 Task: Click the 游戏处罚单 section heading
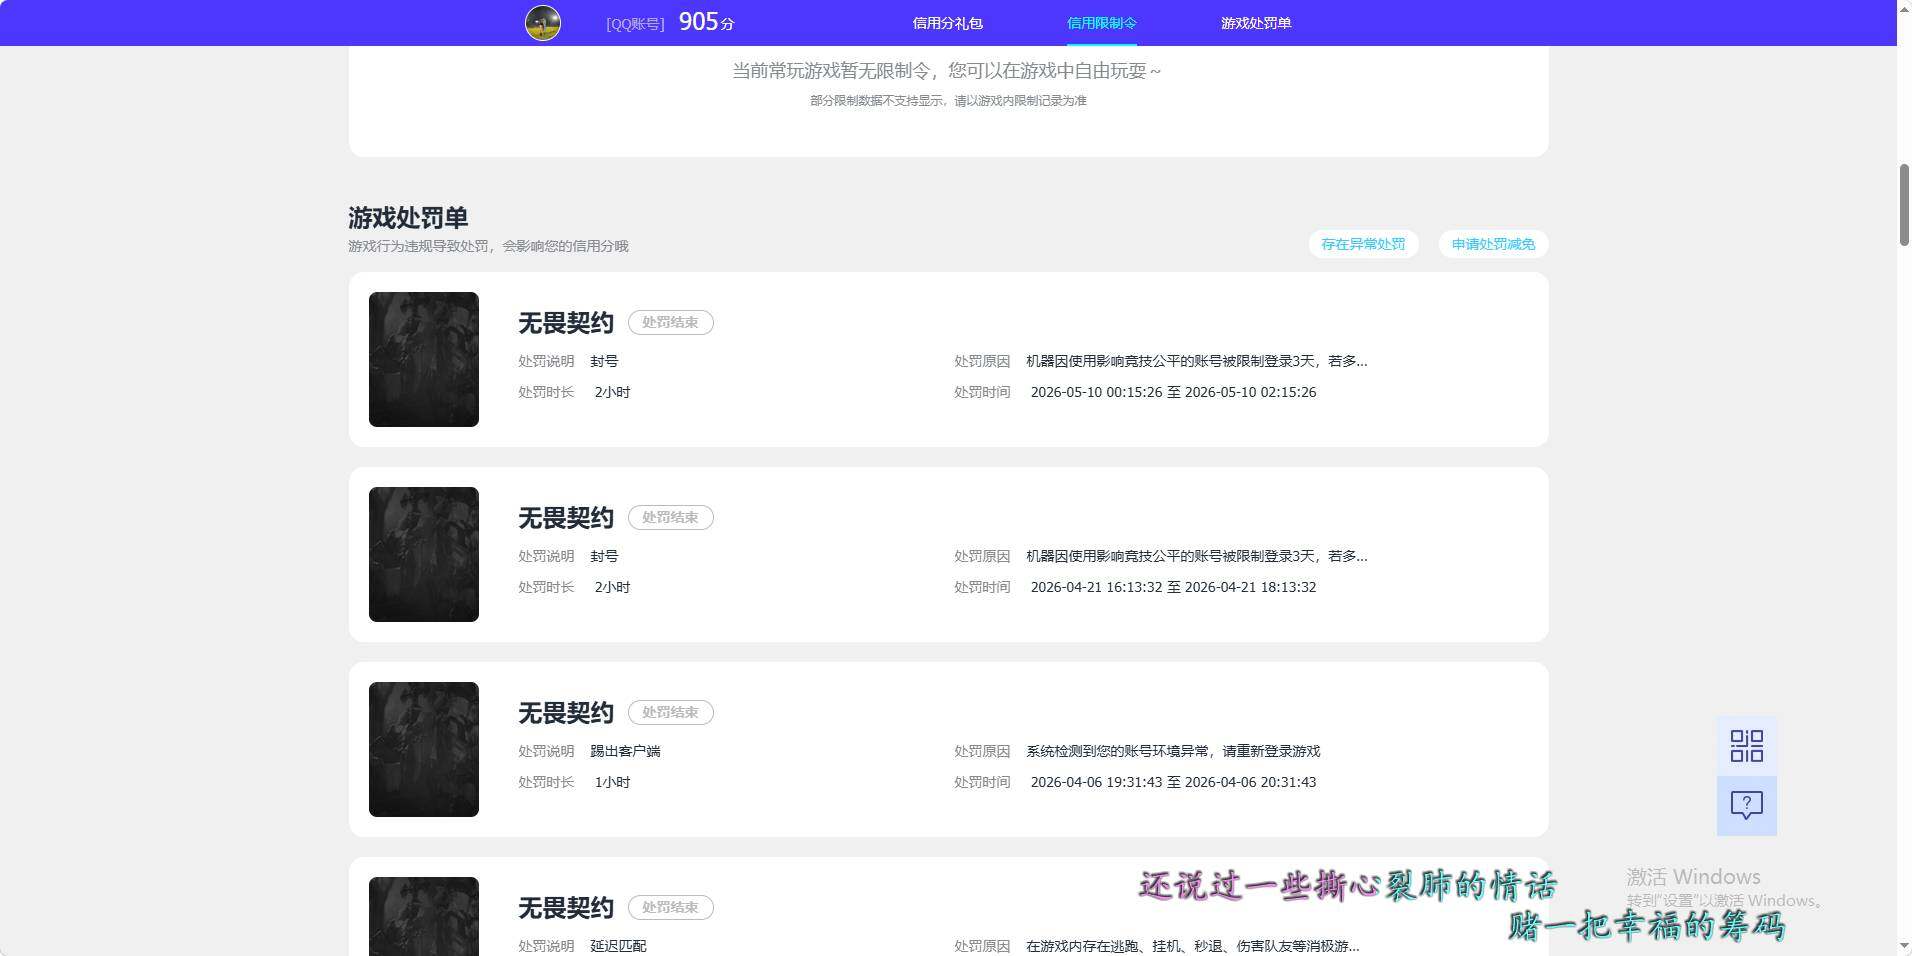(408, 217)
